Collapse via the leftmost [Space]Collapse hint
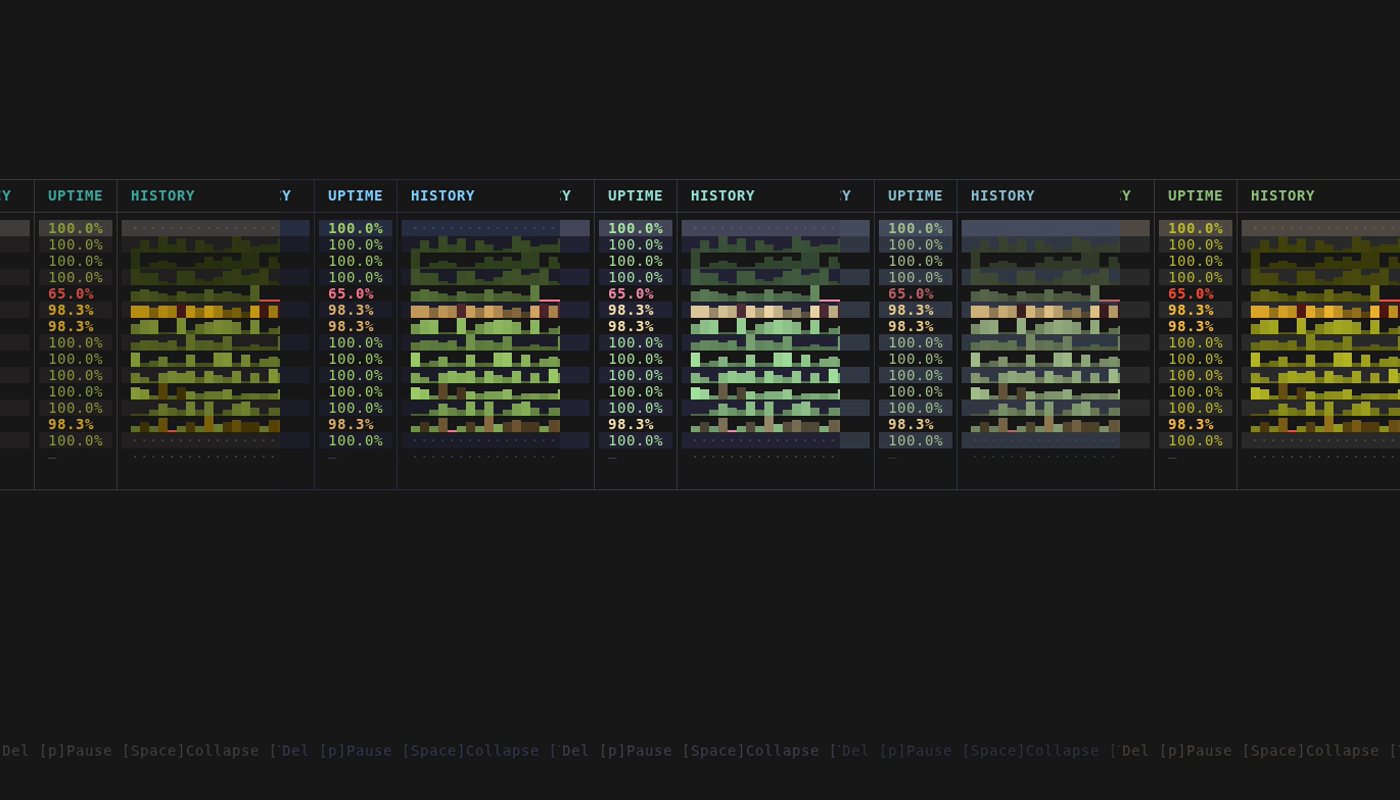The height and width of the screenshot is (800, 1400). pyautogui.click(x=191, y=751)
